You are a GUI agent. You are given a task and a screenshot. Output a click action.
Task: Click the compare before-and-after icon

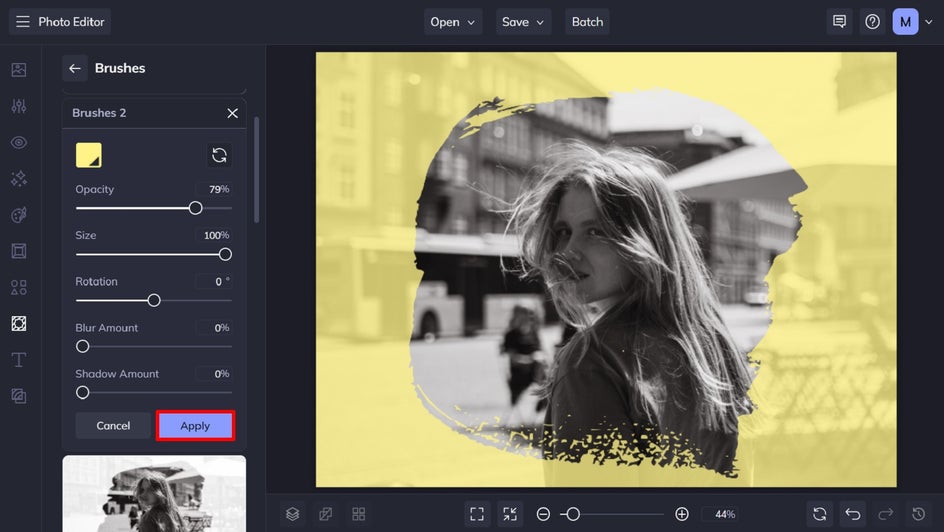(326, 514)
